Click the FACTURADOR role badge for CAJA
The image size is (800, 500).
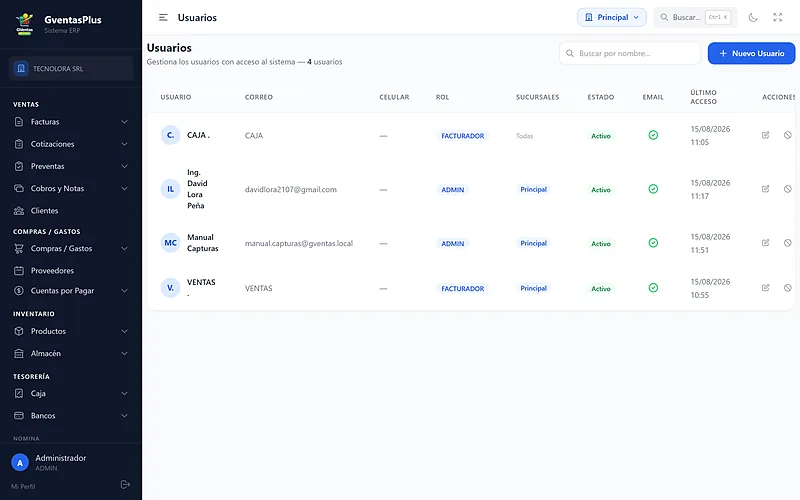coord(462,136)
